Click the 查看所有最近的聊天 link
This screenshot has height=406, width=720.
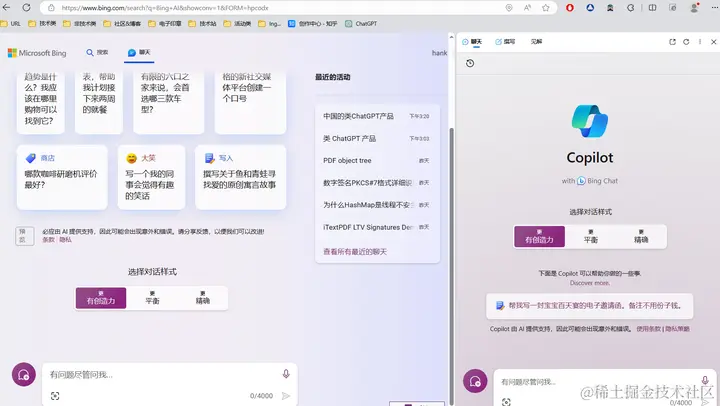pos(355,252)
